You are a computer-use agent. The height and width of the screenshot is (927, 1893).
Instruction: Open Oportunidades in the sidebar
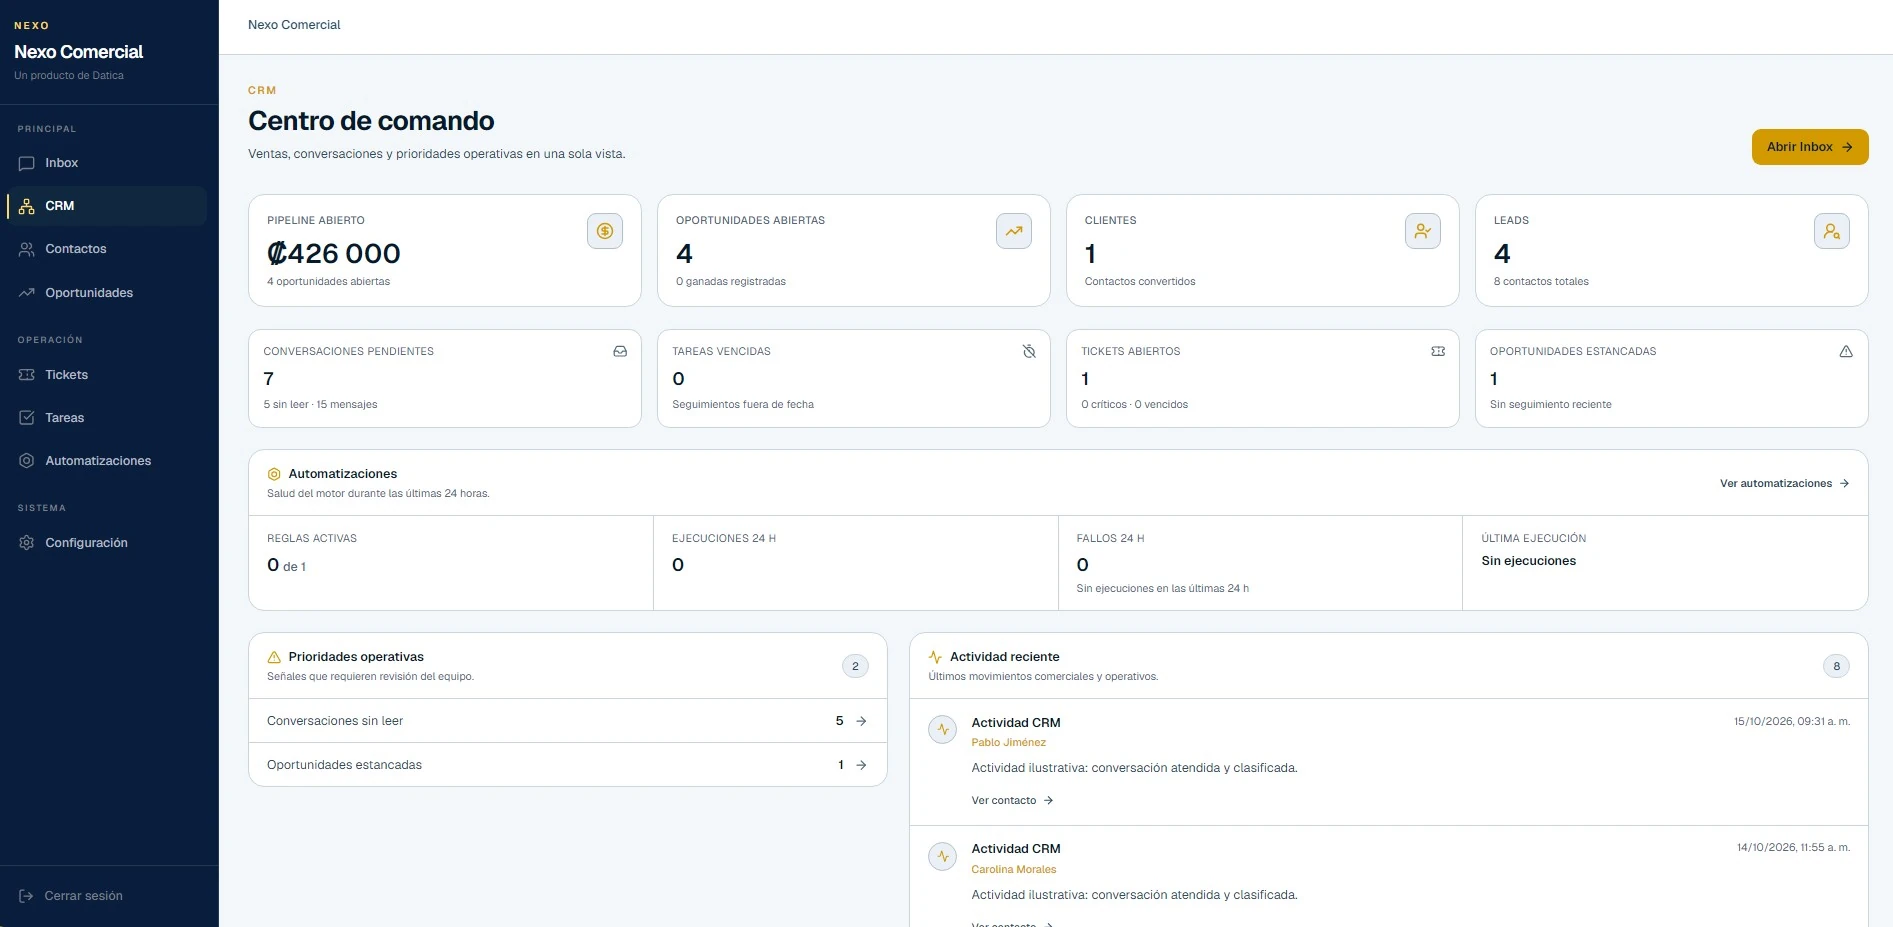coord(106,293)
